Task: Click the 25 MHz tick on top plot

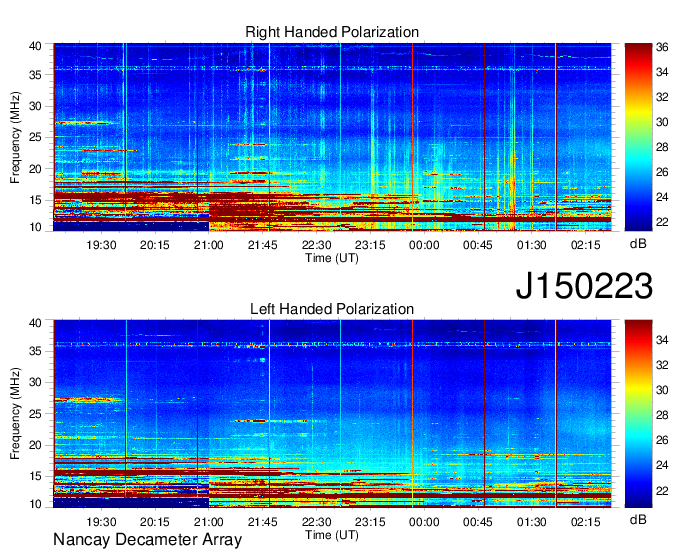Action: tap(35, 137)
